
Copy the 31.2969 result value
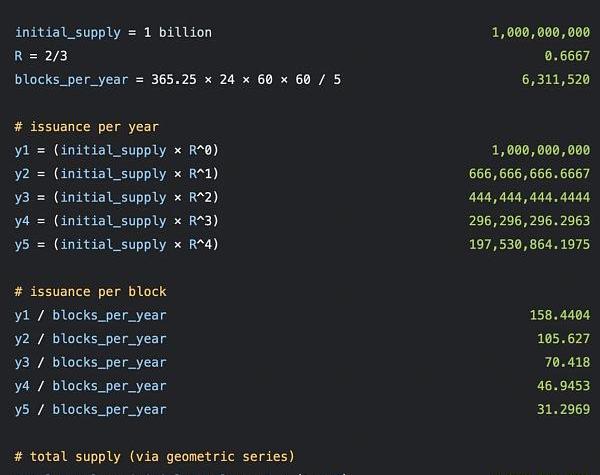pyautogui.click(x=563, y=409)
